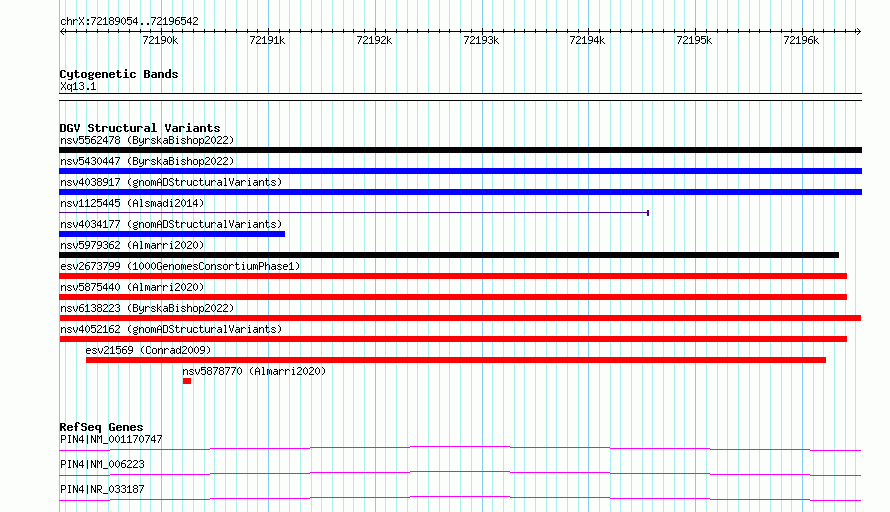Select the black nsv5979362 variant bar

(x=449, y=255)
